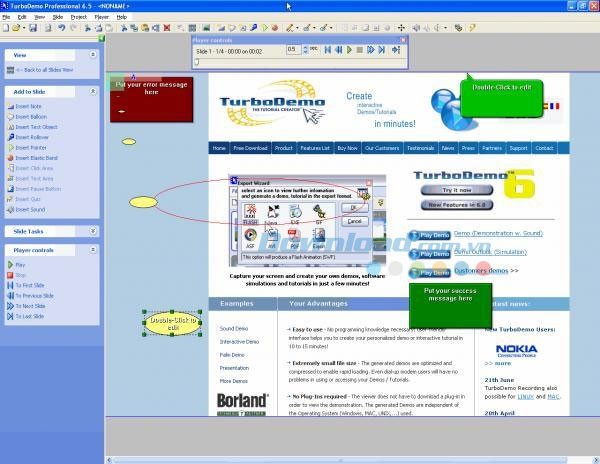
Task: Click the seconds value field showing 0.5
Action: (x=293, y=50)
